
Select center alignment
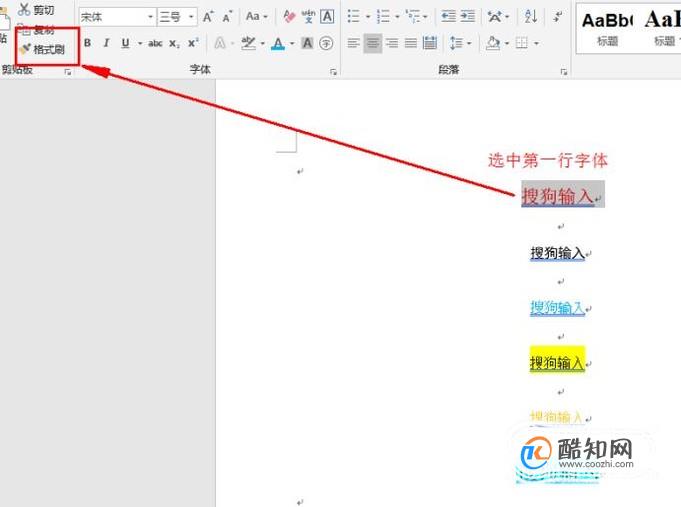click(x=373, y=43)
